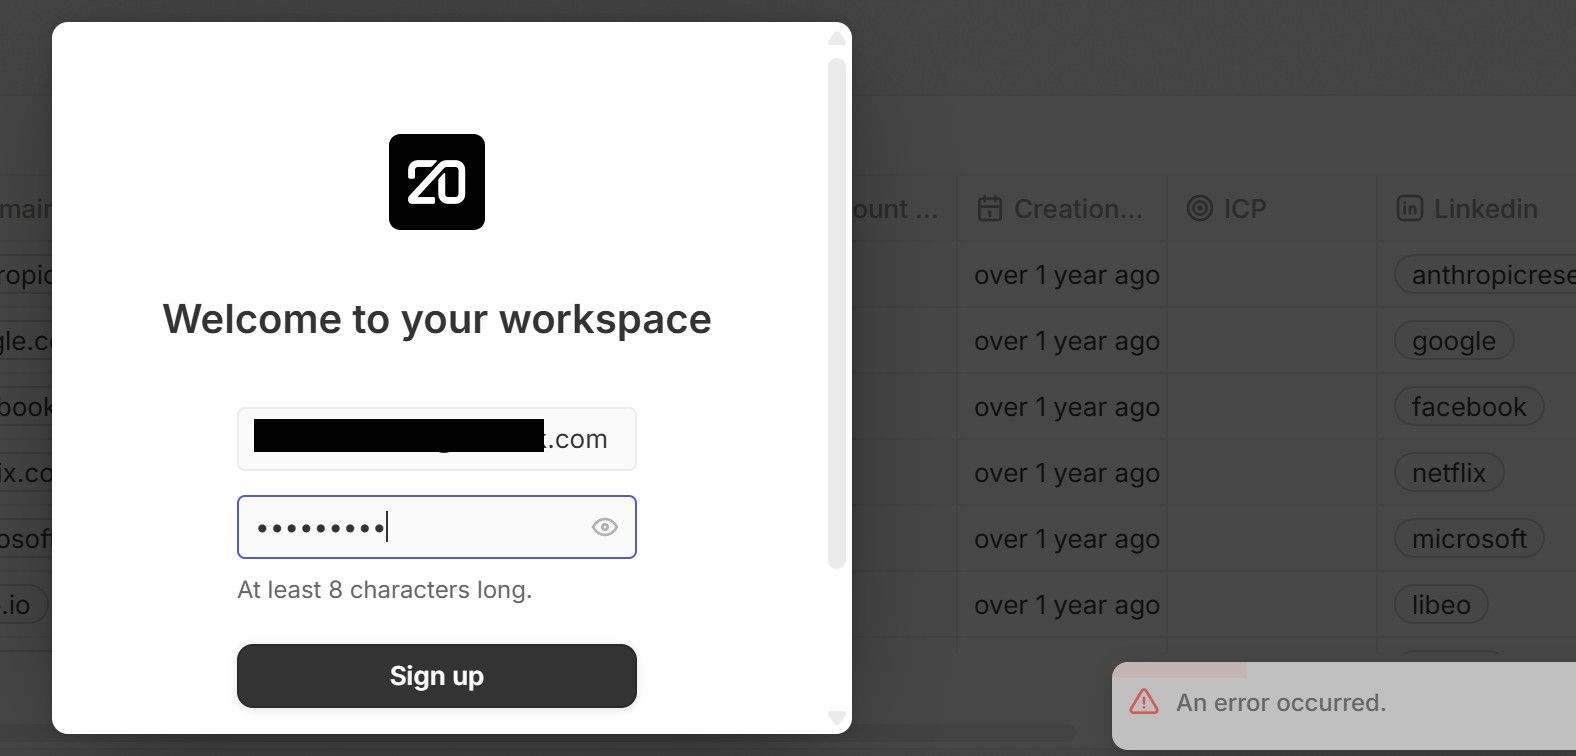Click the LinkedIn icon in column header

[1409, 209]
